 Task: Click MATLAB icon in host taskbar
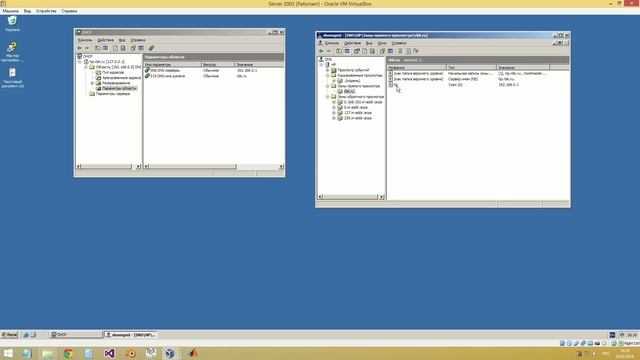coord(192,353)
